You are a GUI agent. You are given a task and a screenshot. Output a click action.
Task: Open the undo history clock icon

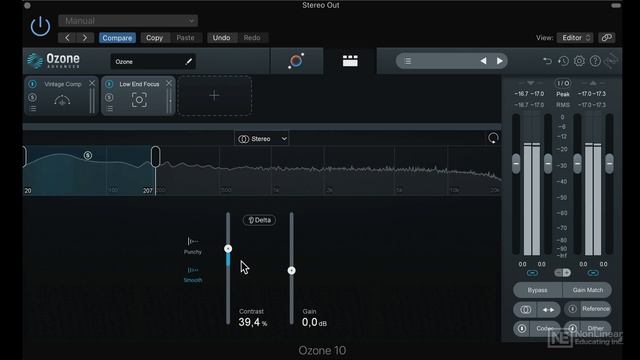563,61
